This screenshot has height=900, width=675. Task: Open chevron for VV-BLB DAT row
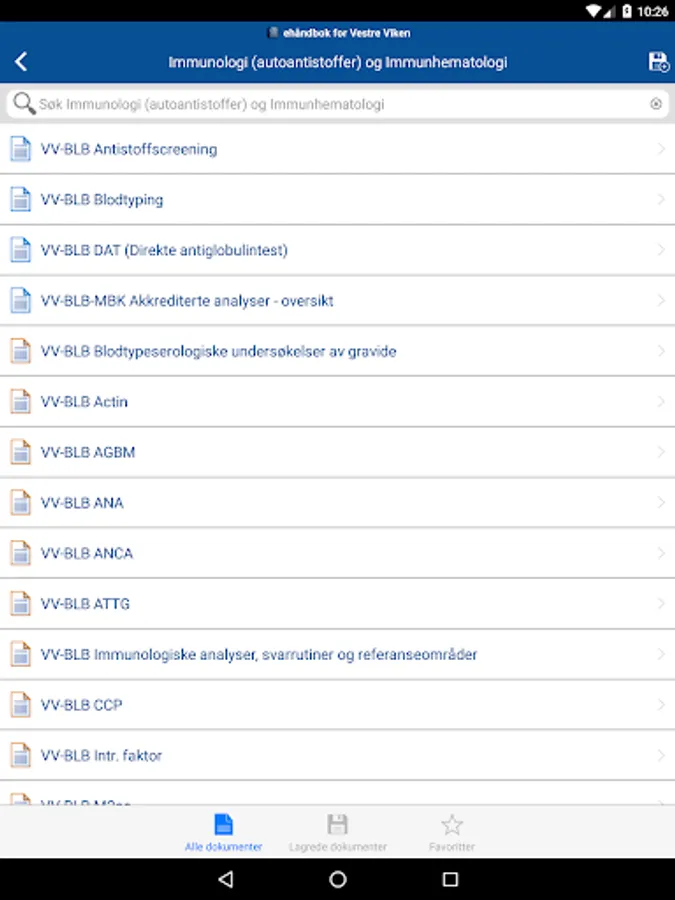(x=661, y=250)
